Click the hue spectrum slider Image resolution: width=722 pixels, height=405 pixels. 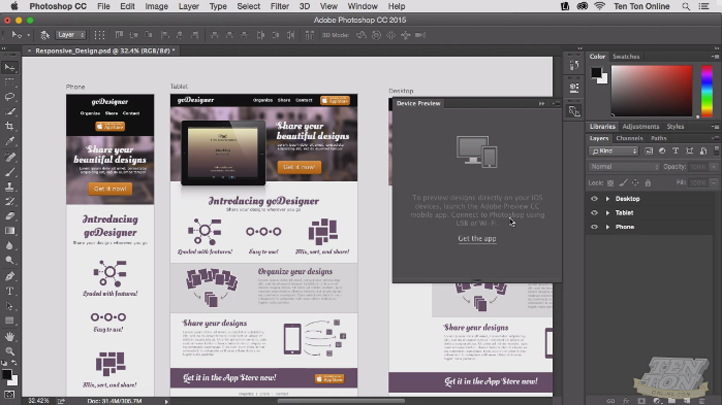[x=707, y=91]
